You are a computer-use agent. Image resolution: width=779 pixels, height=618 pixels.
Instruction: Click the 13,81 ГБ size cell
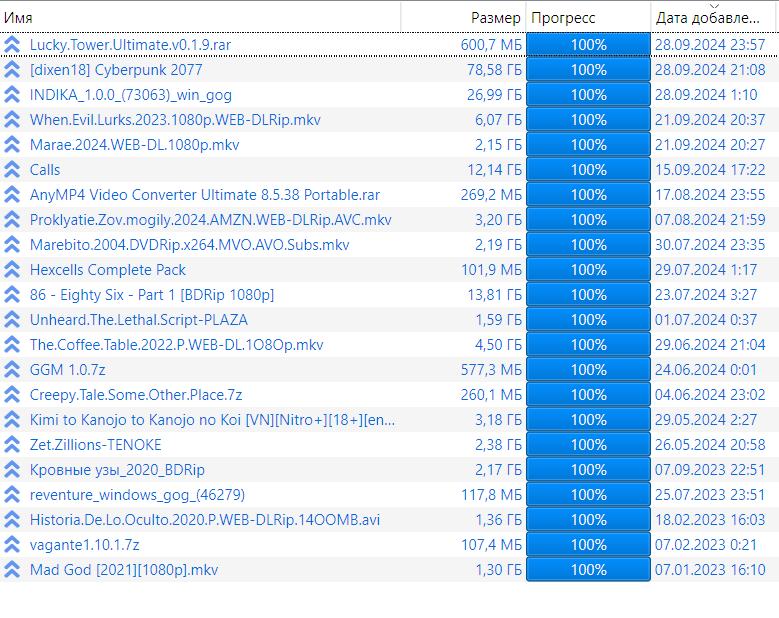click(x=494, y=295)
